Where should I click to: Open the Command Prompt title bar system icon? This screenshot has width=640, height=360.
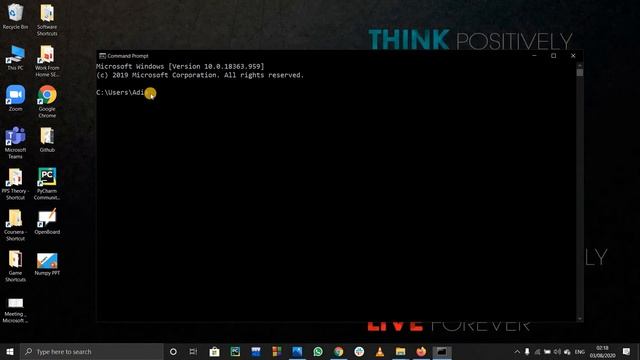click(102, 56)
